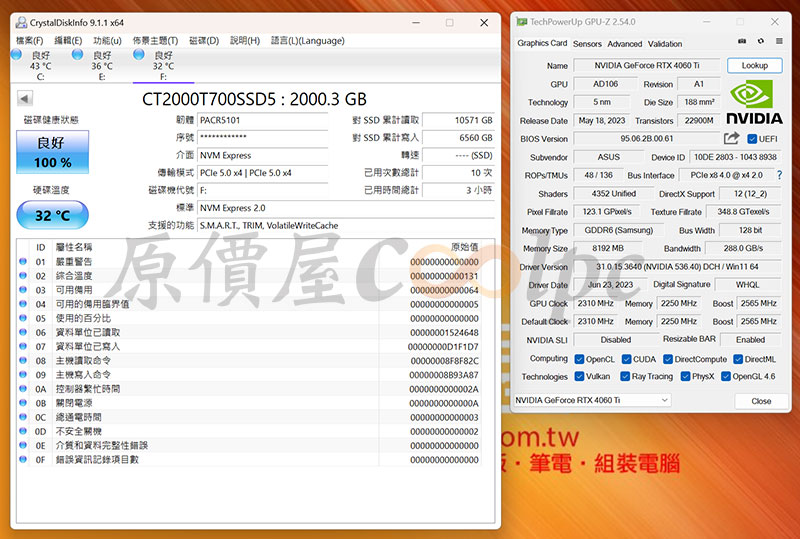Toggle the CUDA checkbox
The height and width of the screenshot is (539, 800).
coord(625,358)
